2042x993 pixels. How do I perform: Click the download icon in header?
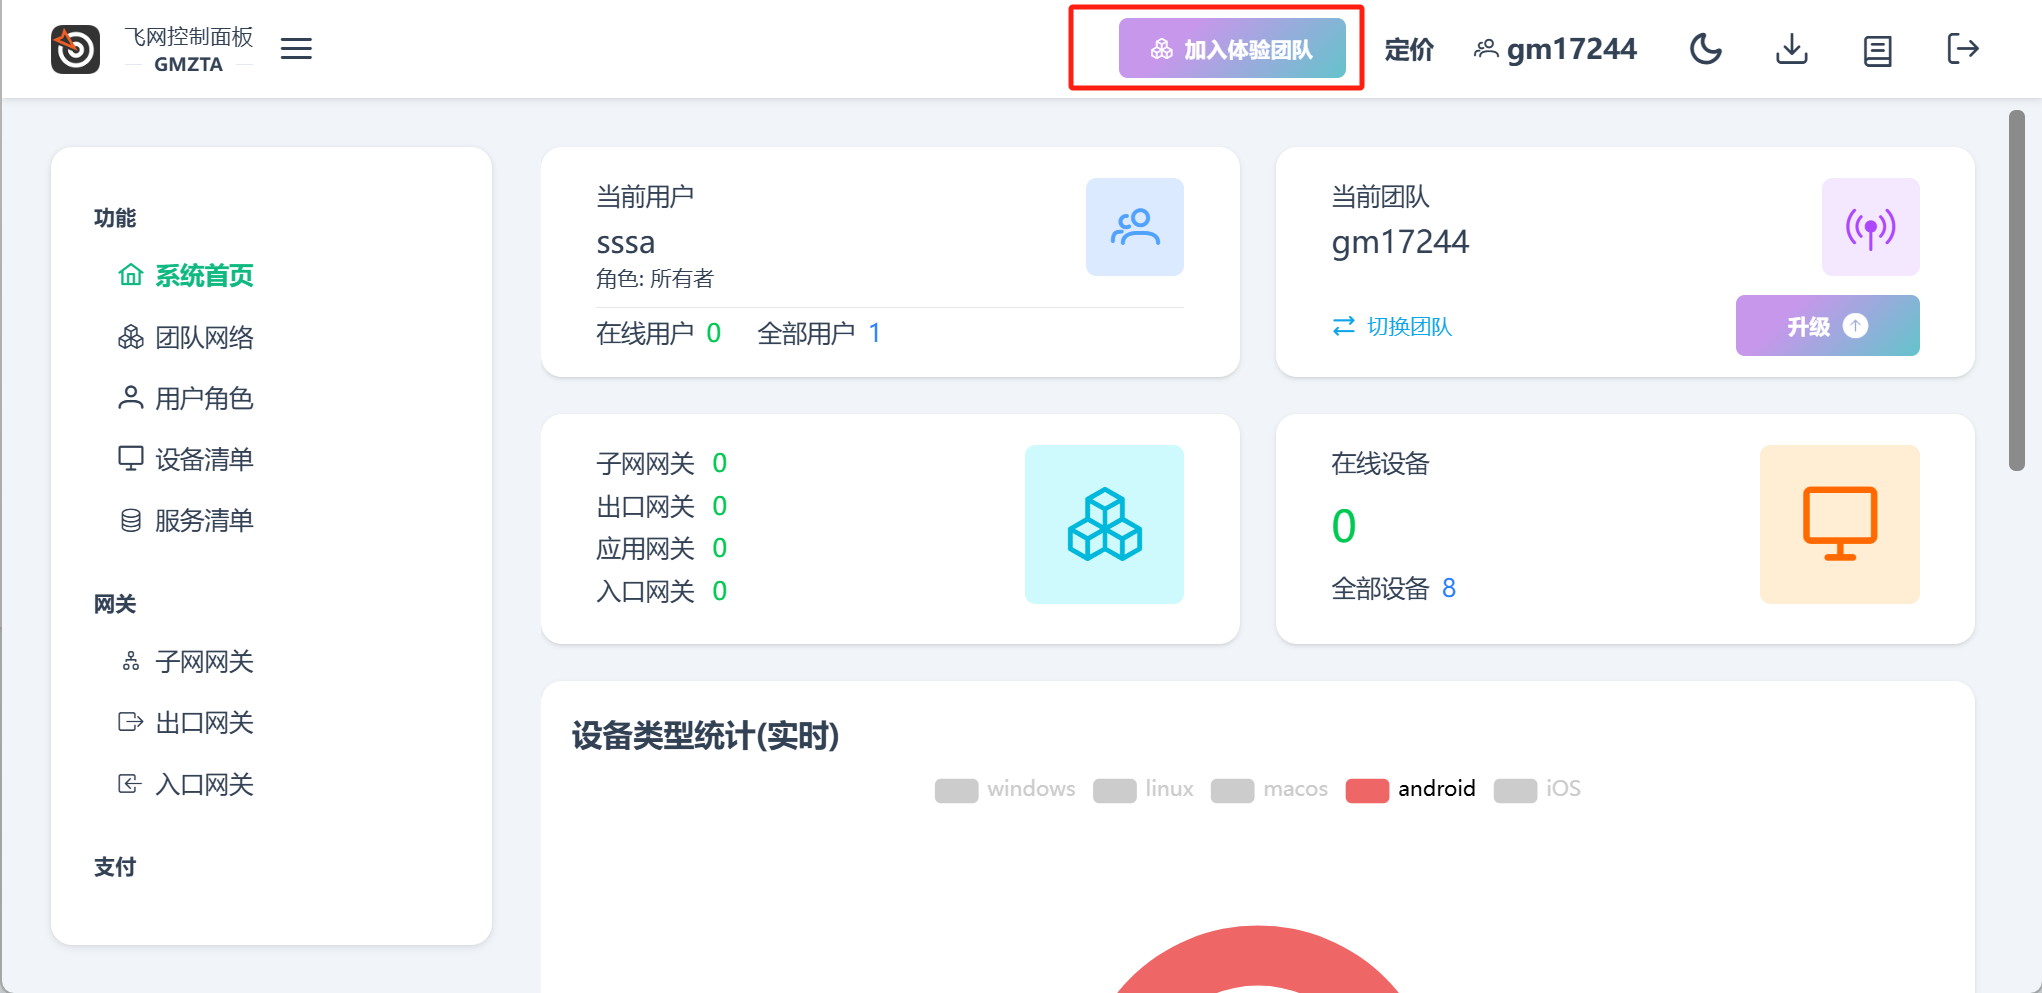click(x=1791, y=49)
